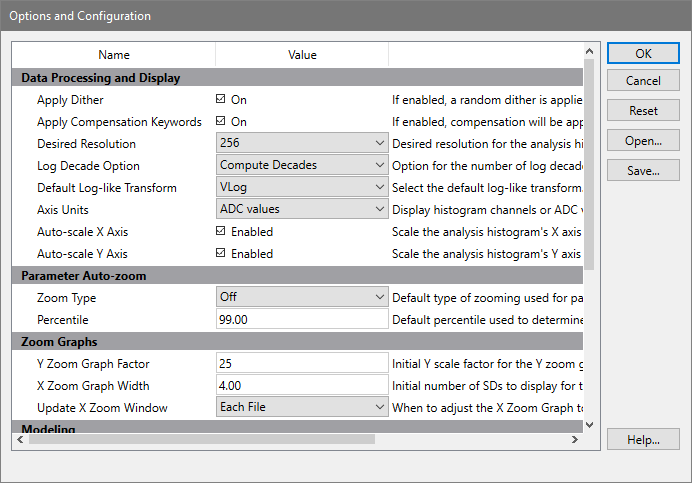Image resolution: width=692 pixels, height=483 pixels.
Task: Click the X Zoom Graph Width field
Action: coord(302,385)
